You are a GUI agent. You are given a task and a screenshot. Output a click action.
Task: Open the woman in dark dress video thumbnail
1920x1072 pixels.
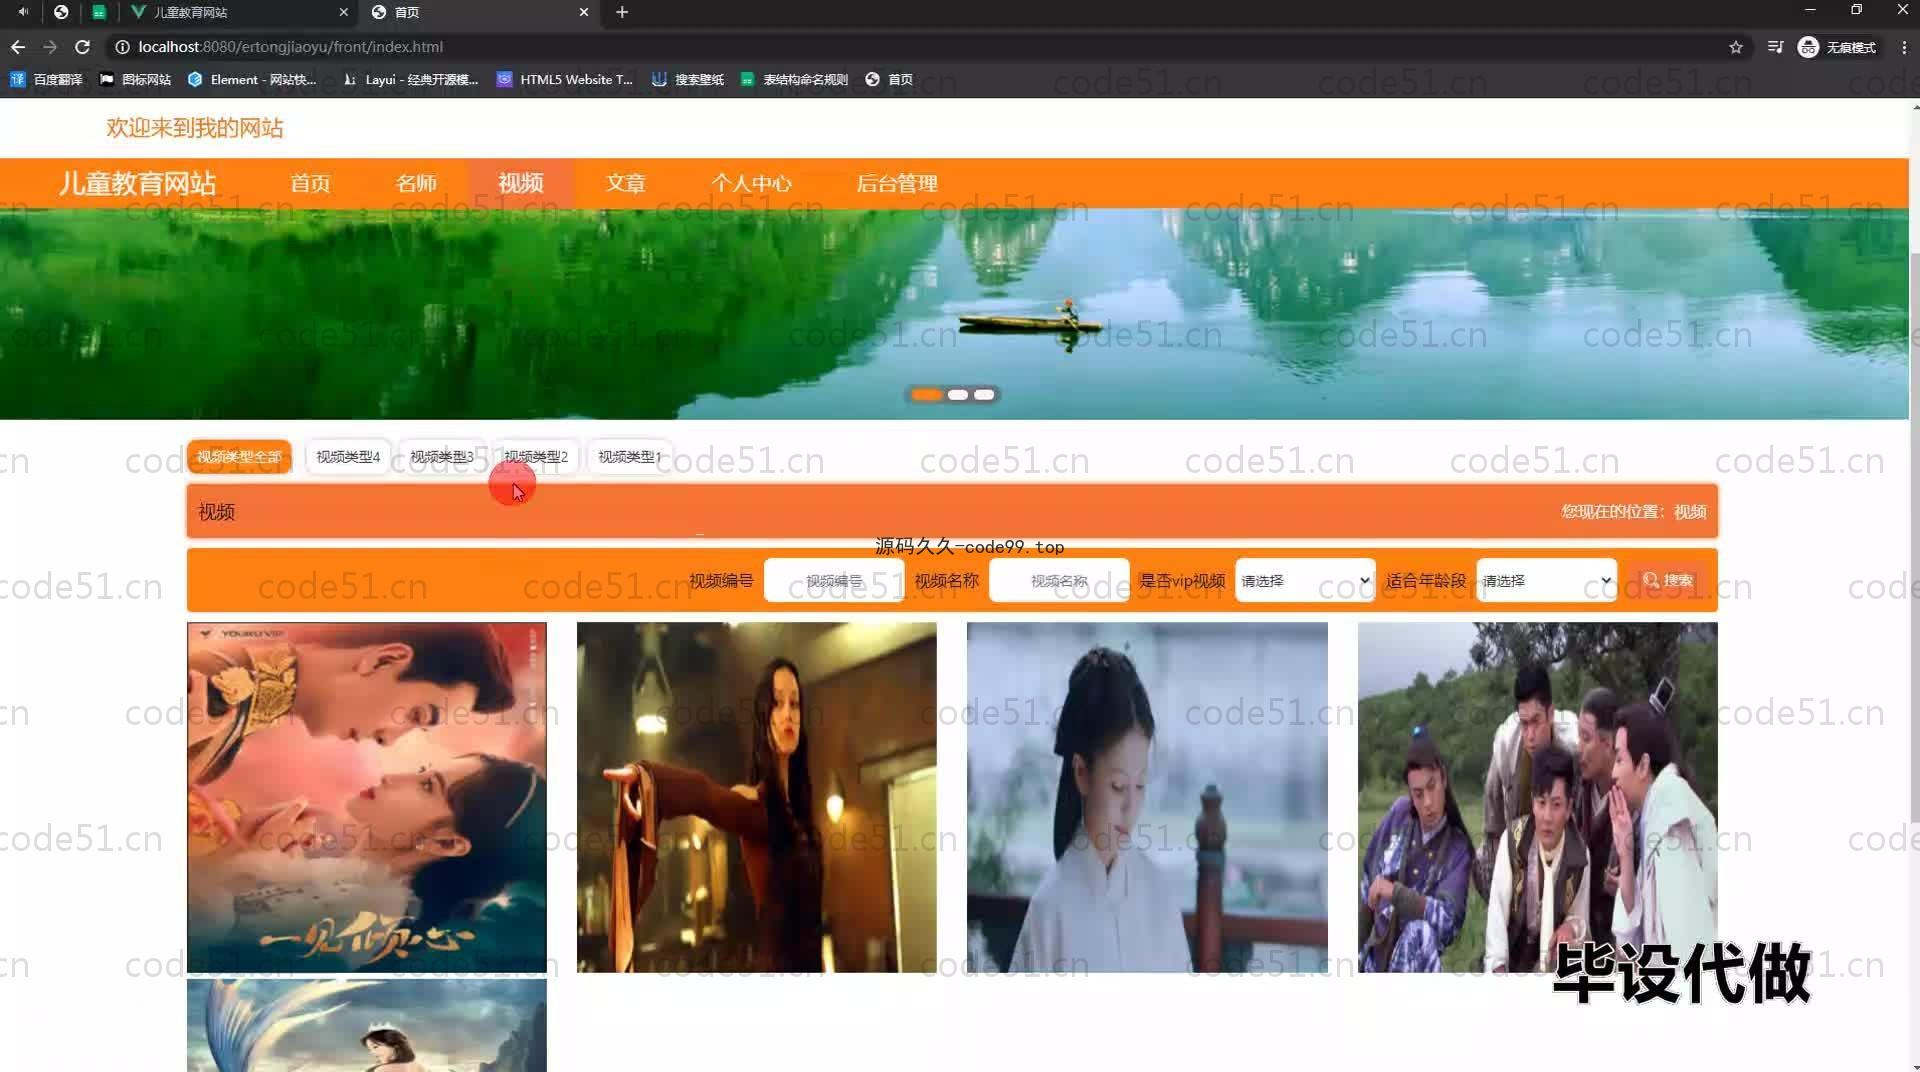(757, 797)
